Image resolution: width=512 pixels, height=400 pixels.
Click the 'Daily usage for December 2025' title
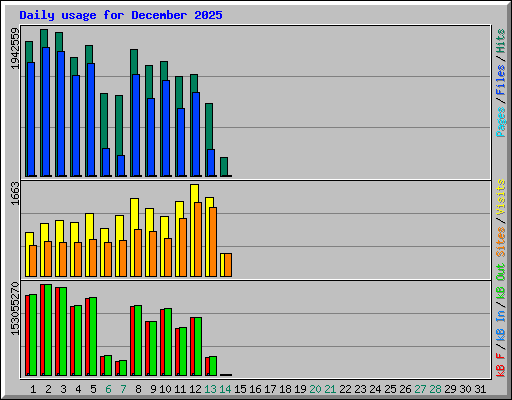pos(121,15)
